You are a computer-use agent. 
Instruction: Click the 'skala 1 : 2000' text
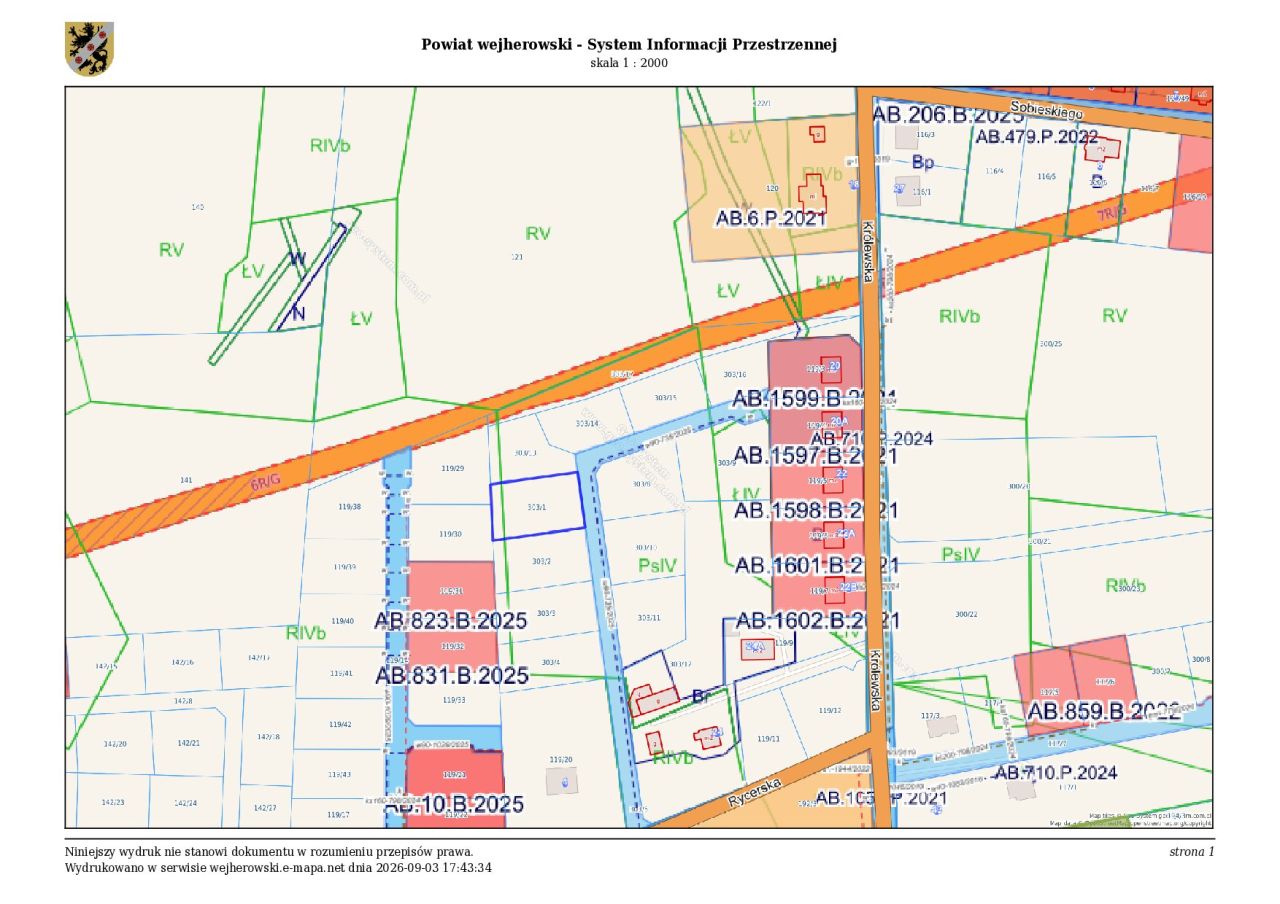coord(629,63)
